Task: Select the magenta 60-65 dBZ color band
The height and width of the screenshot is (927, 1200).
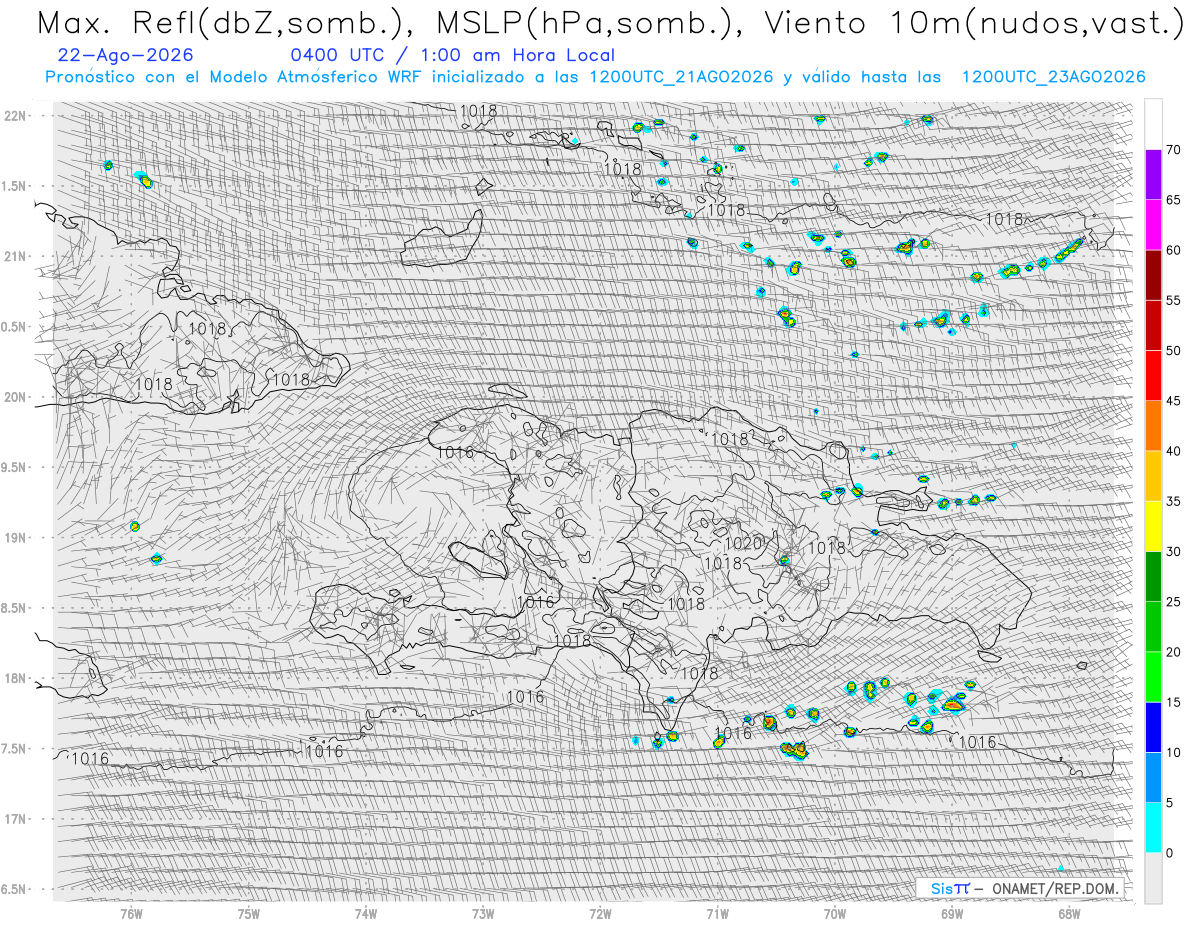Action: [x=1153, y=224]
